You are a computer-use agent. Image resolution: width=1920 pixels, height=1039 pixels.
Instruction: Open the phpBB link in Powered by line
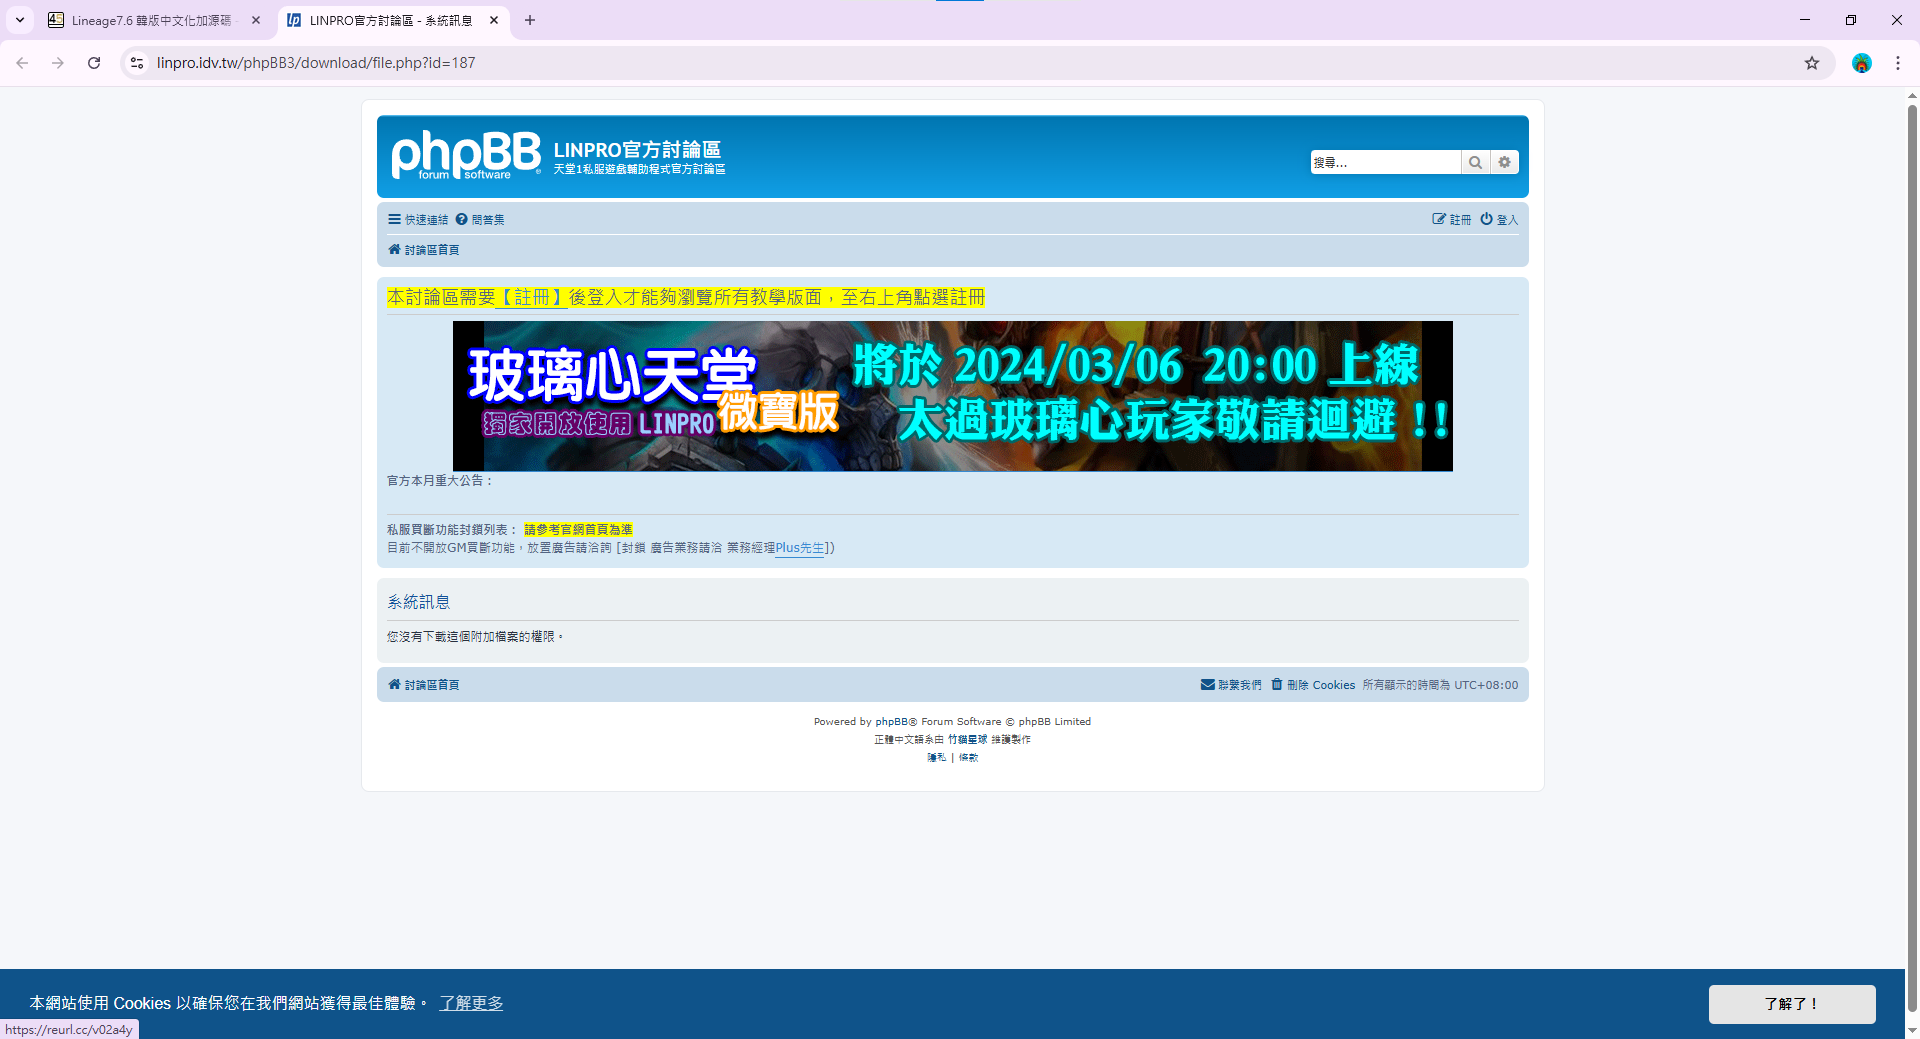click(x=891, y=722)
